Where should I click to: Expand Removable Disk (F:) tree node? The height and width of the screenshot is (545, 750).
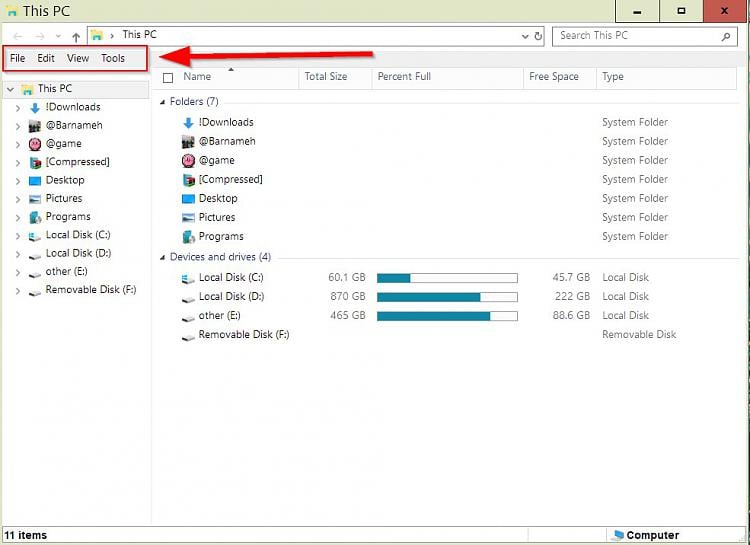click(18, 290)
